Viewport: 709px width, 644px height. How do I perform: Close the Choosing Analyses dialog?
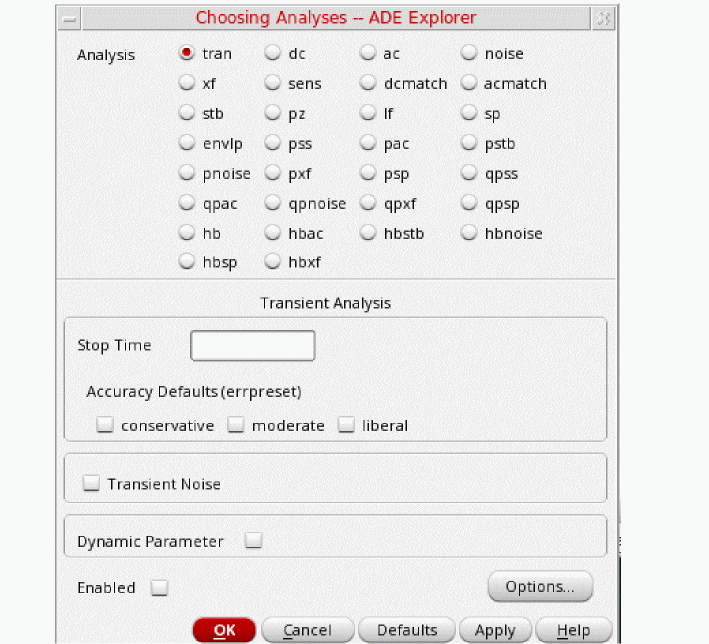click(604, 19)
